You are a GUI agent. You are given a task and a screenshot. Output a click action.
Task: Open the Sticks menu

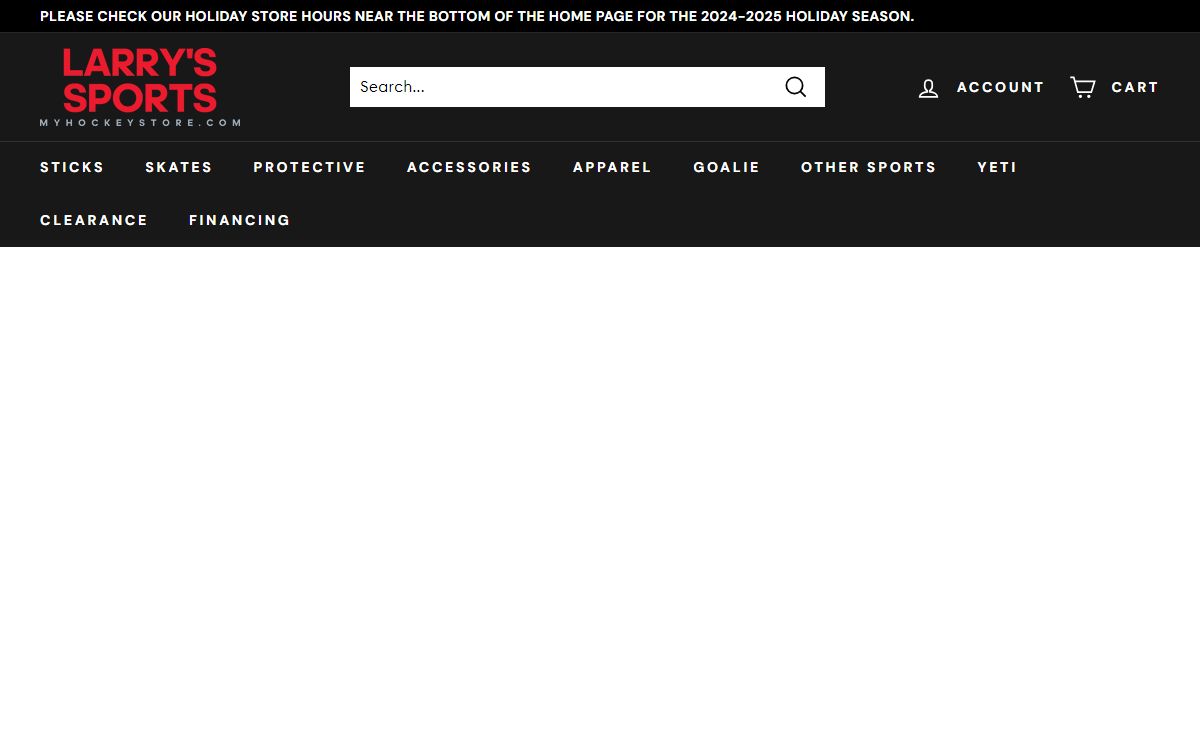[72, 167]
